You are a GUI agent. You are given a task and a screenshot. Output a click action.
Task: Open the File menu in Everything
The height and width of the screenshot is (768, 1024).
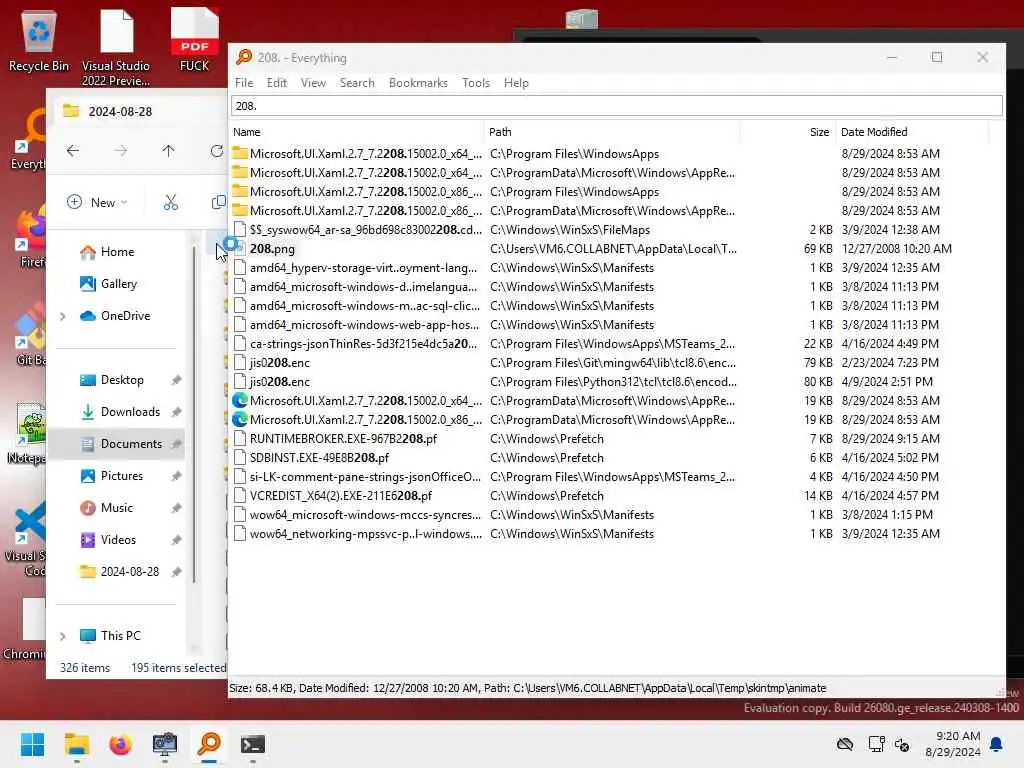pos(244,83)
